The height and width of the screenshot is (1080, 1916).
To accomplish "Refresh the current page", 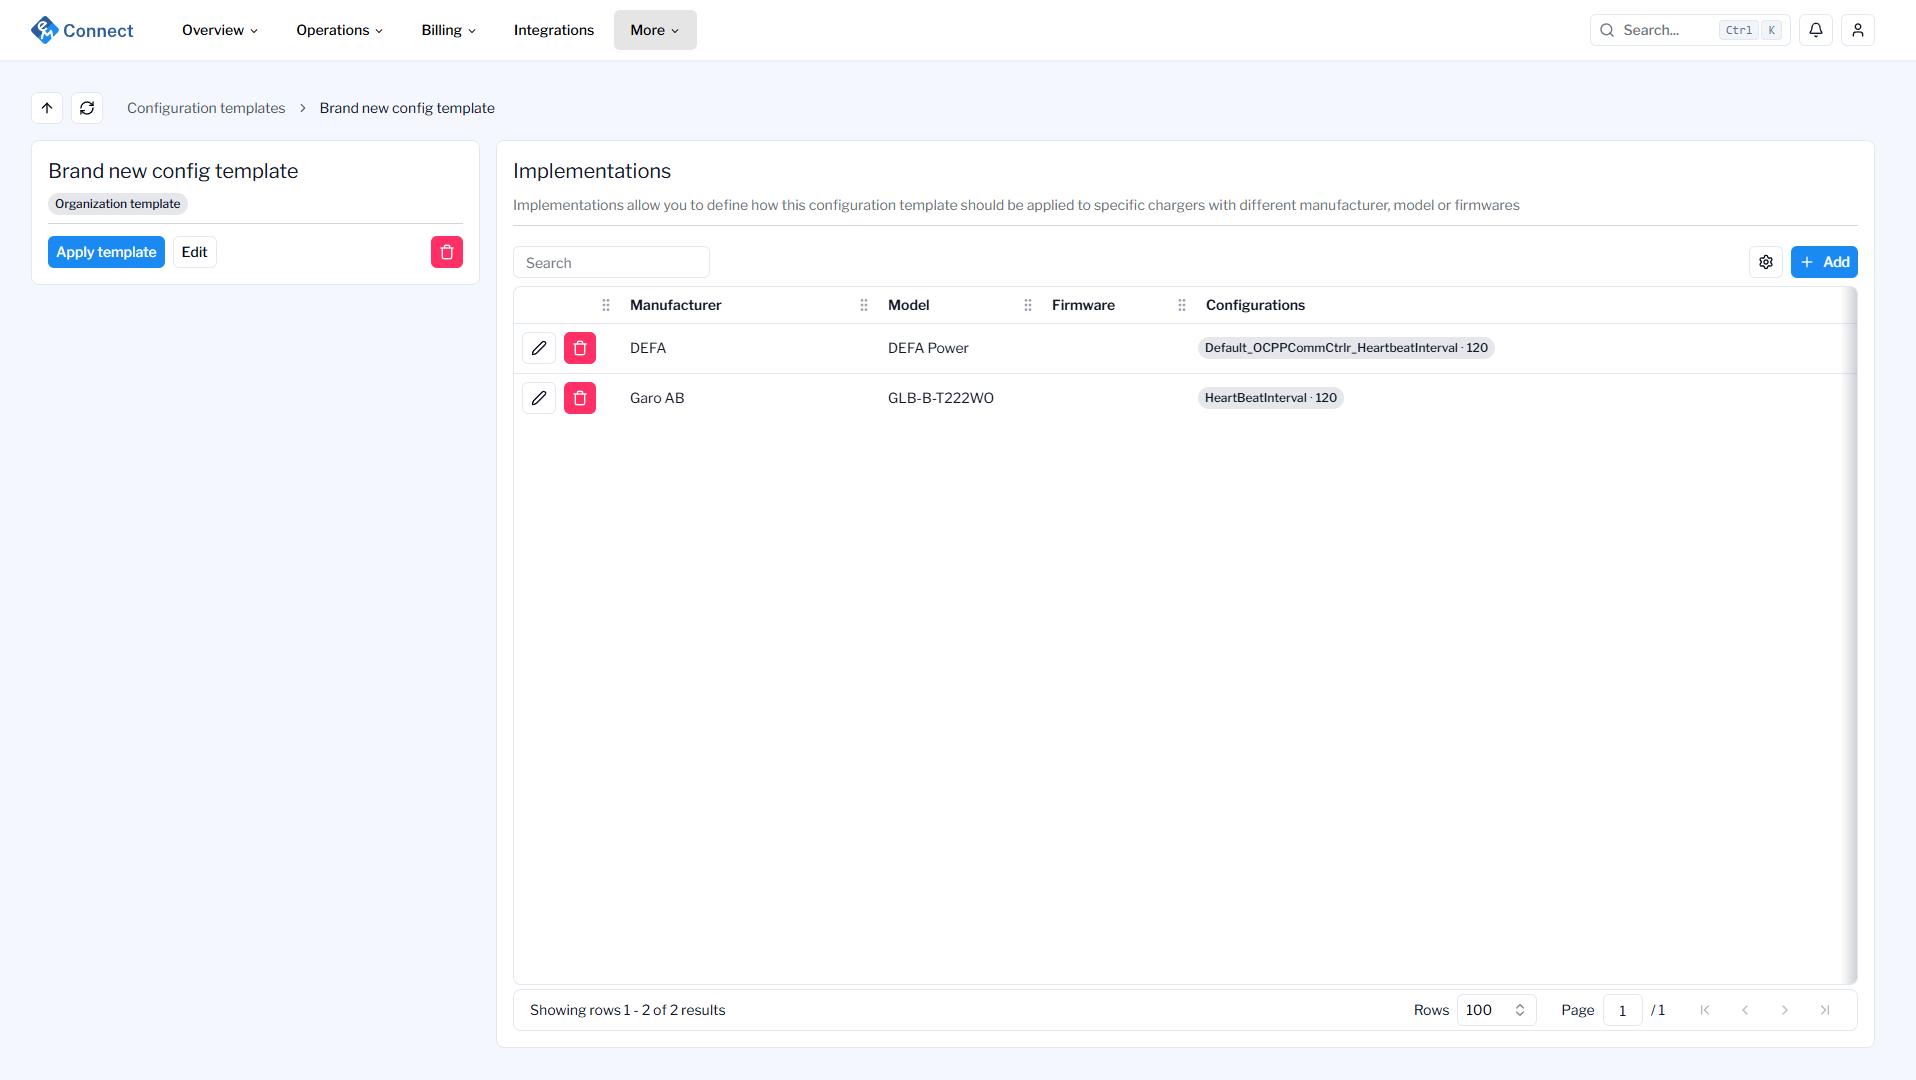I will tap(87, 107).
